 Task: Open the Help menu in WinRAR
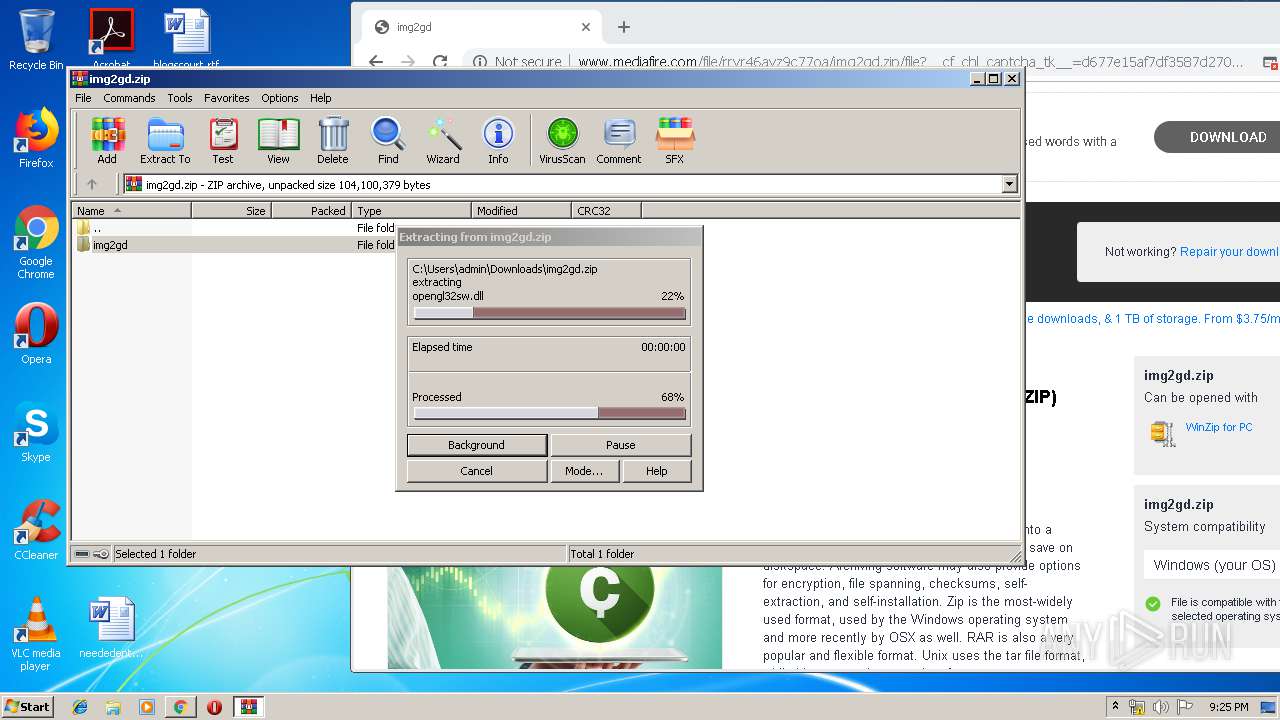(320, 98)
